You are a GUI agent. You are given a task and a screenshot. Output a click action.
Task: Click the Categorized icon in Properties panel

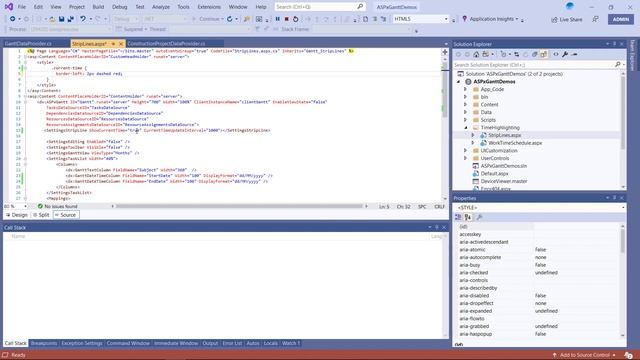(458, 217)
